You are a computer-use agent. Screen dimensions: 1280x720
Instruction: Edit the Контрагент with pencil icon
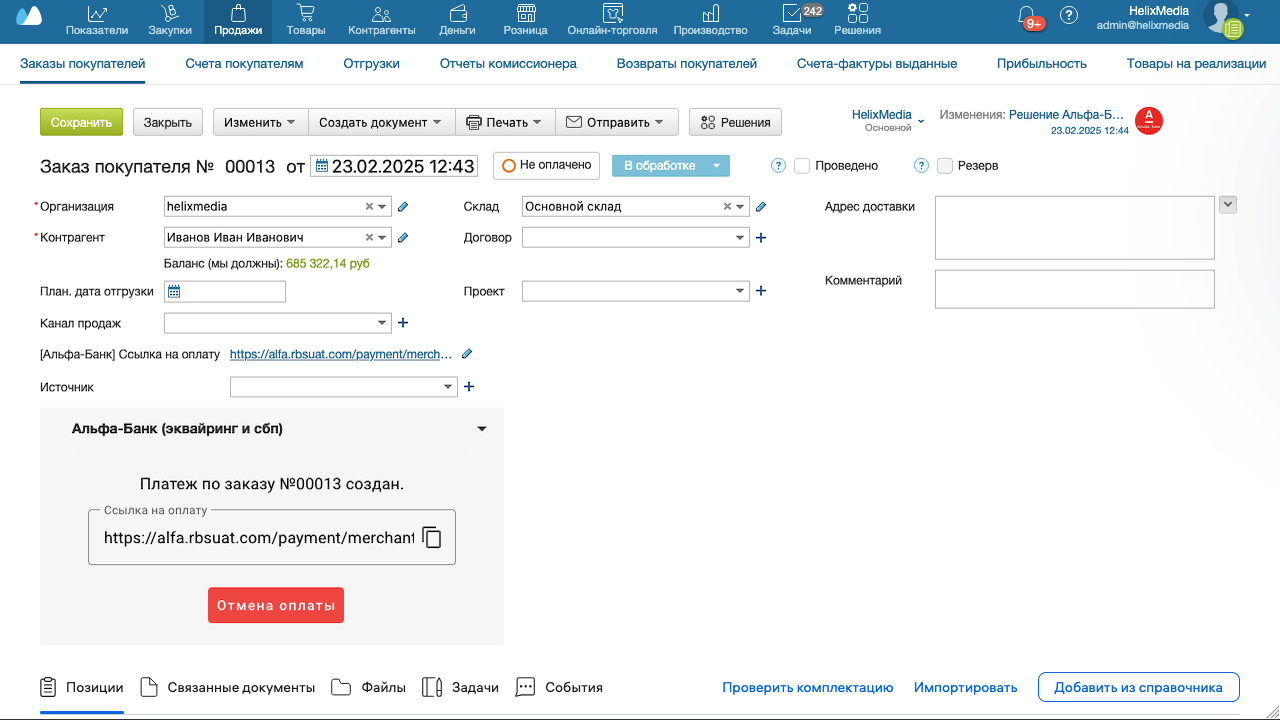[403, 238]
